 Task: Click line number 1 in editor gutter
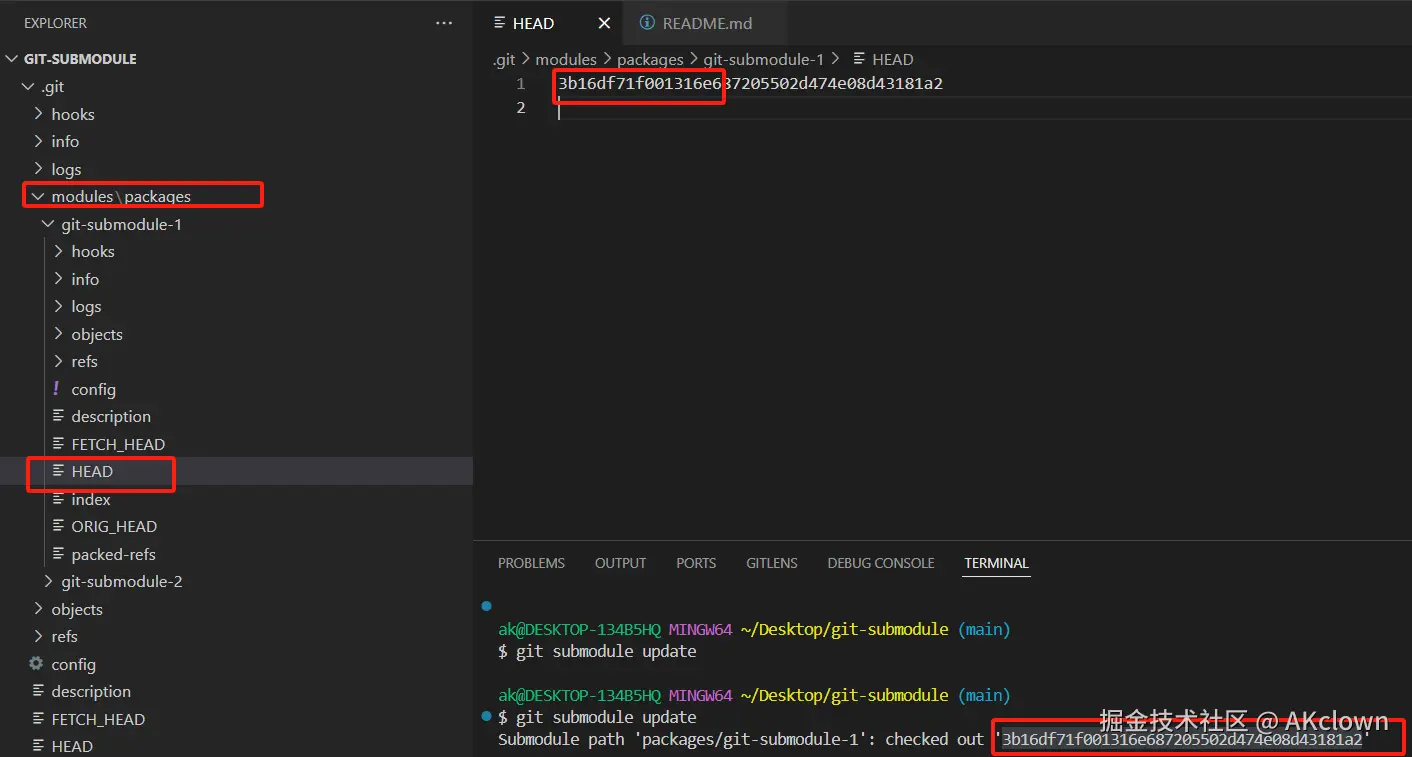[x=520, y=84]
